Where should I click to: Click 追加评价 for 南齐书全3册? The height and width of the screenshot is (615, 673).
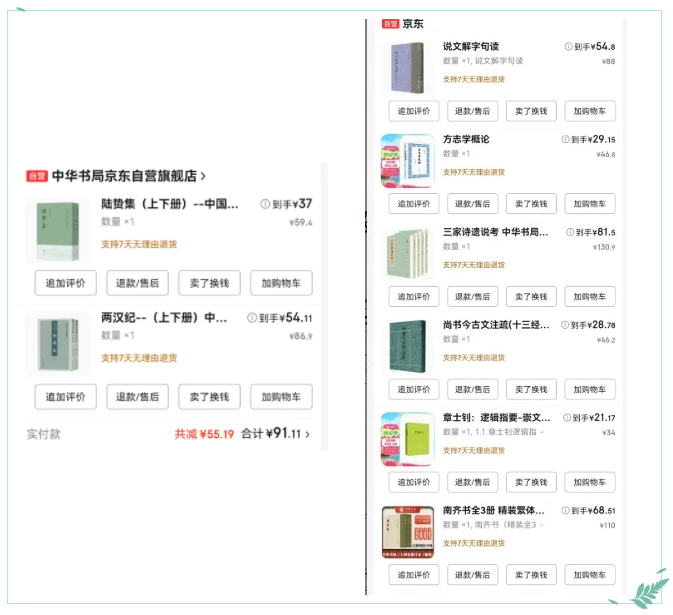point(414,575)
